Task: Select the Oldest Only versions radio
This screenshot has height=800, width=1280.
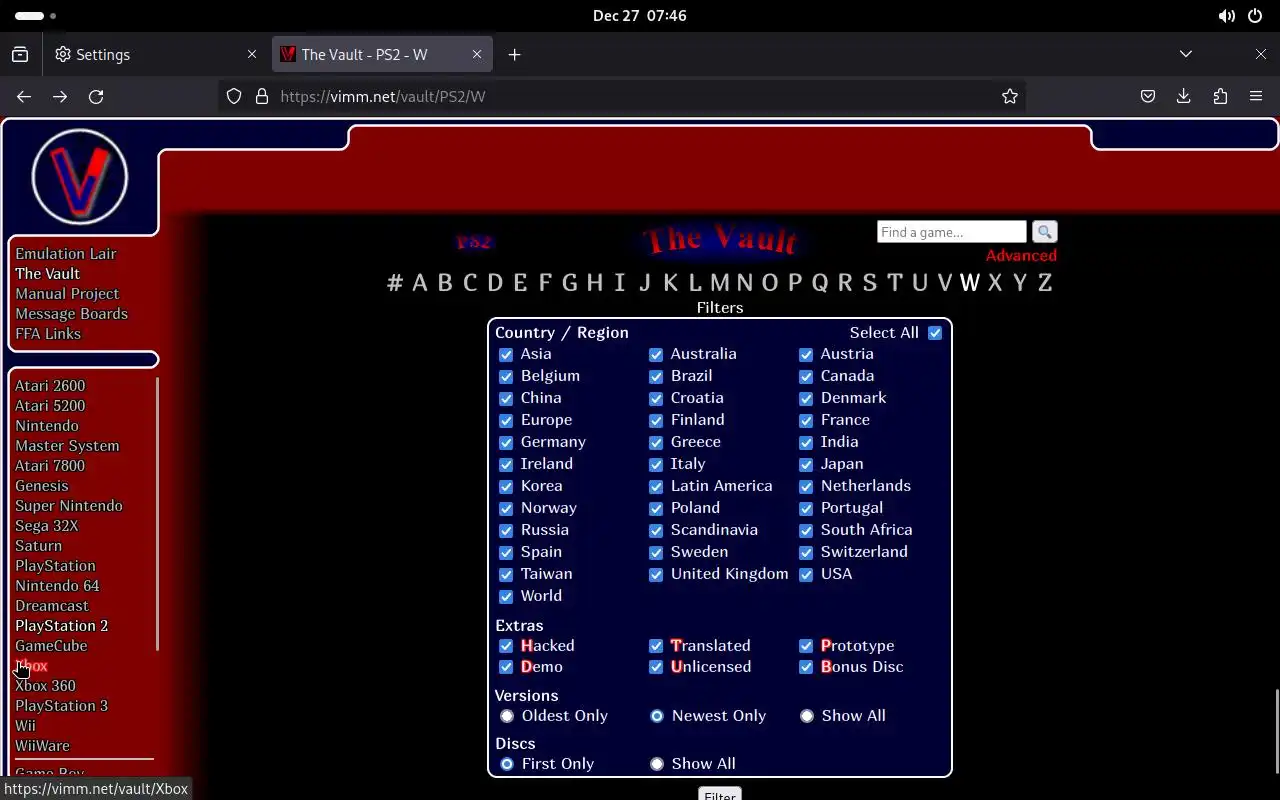Action: tap(507, 716)
